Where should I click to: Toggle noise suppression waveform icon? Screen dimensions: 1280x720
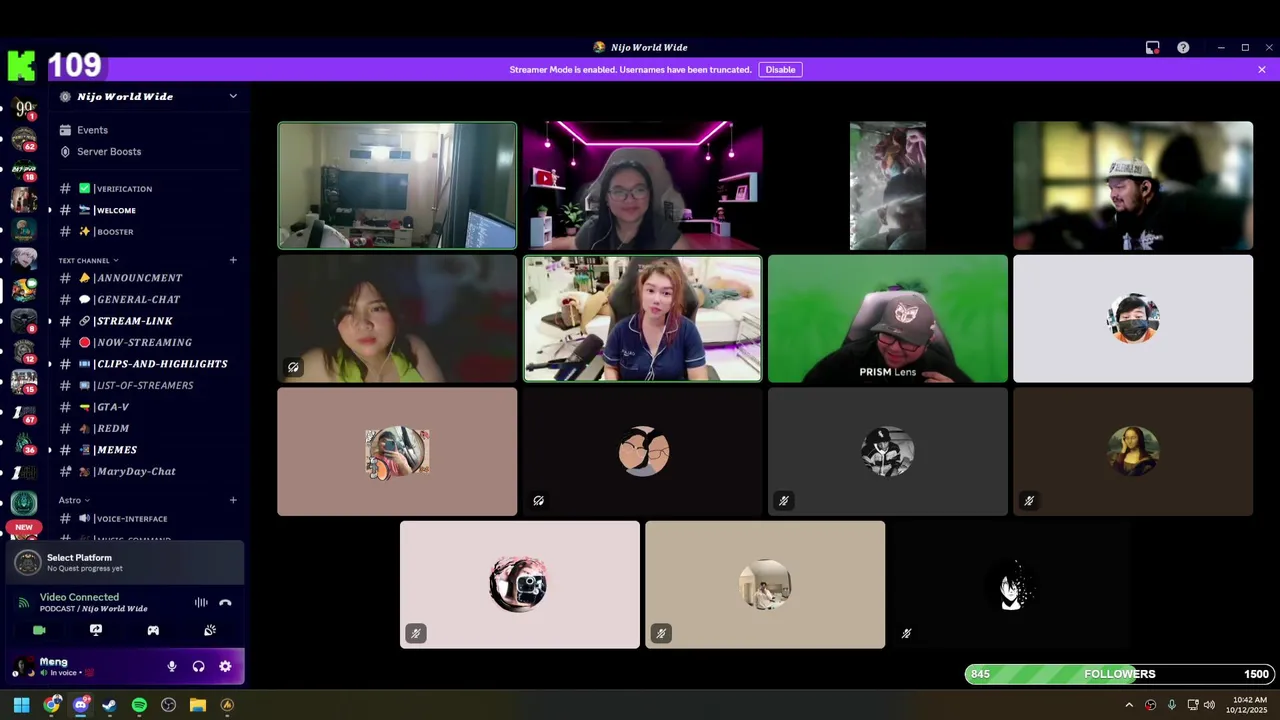point(201,603)
